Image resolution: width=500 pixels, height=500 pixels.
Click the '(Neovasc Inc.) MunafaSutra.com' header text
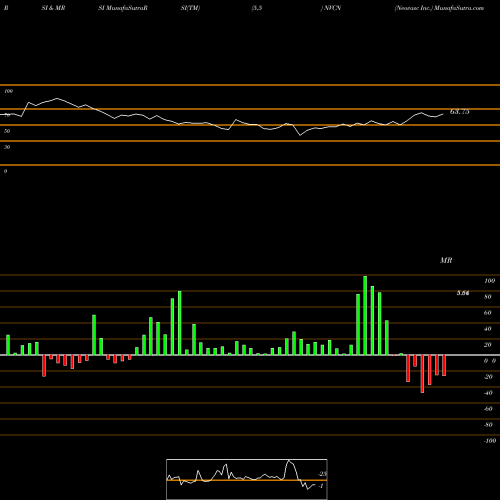point(439,8)
